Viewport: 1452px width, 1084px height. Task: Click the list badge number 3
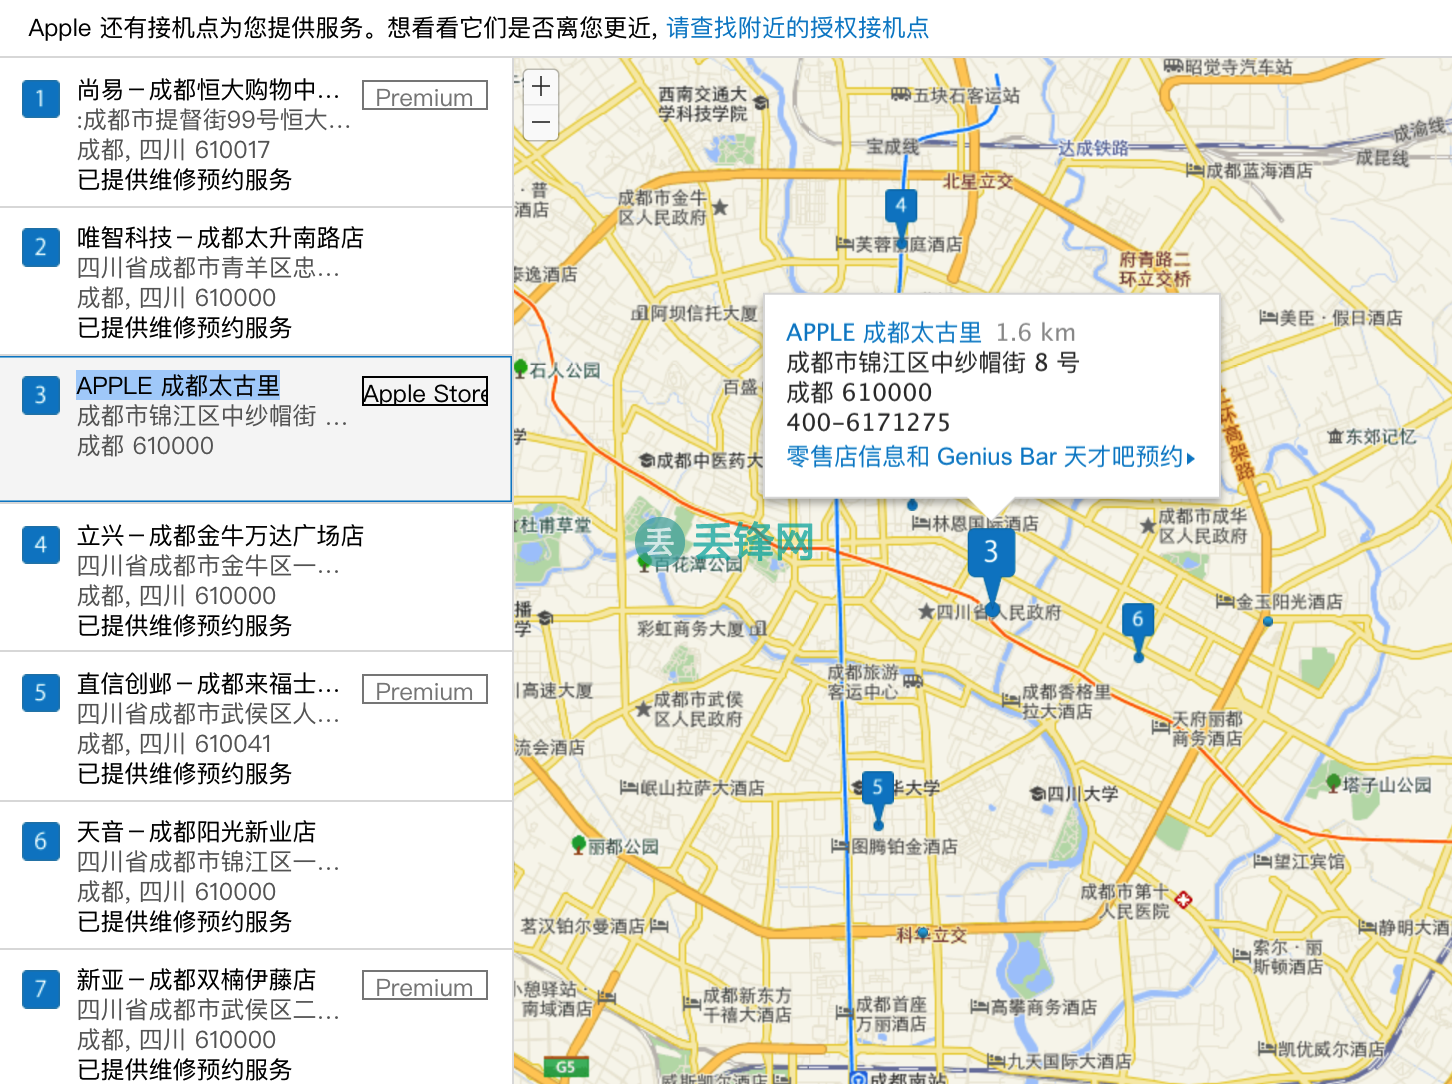(41, 394)
